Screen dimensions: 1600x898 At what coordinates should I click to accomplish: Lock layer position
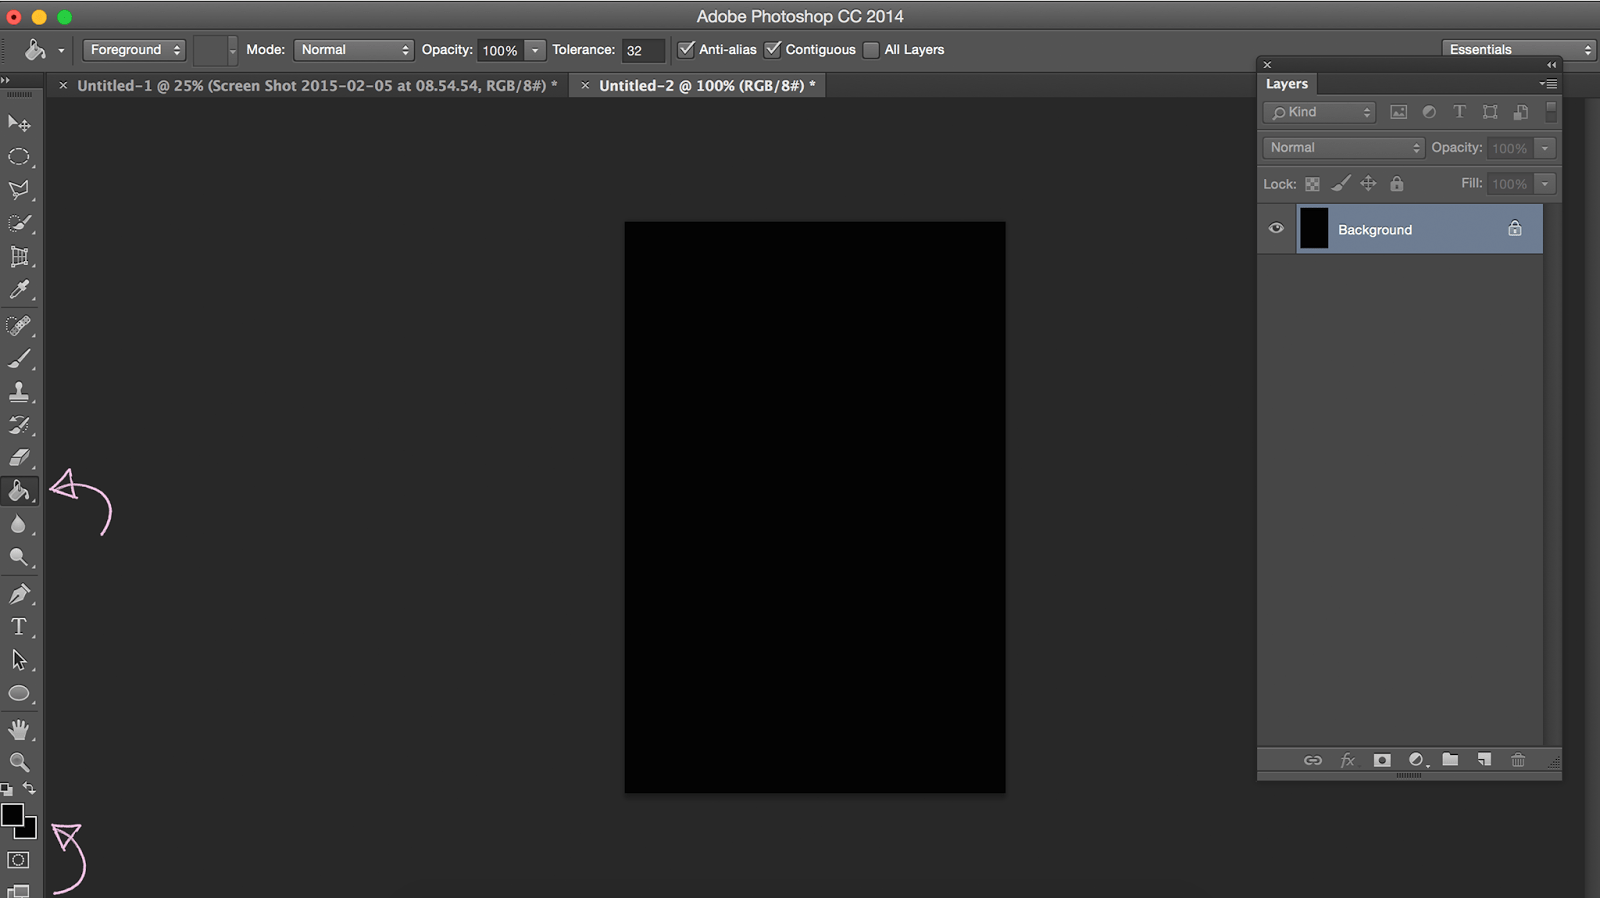(1368, 183)
